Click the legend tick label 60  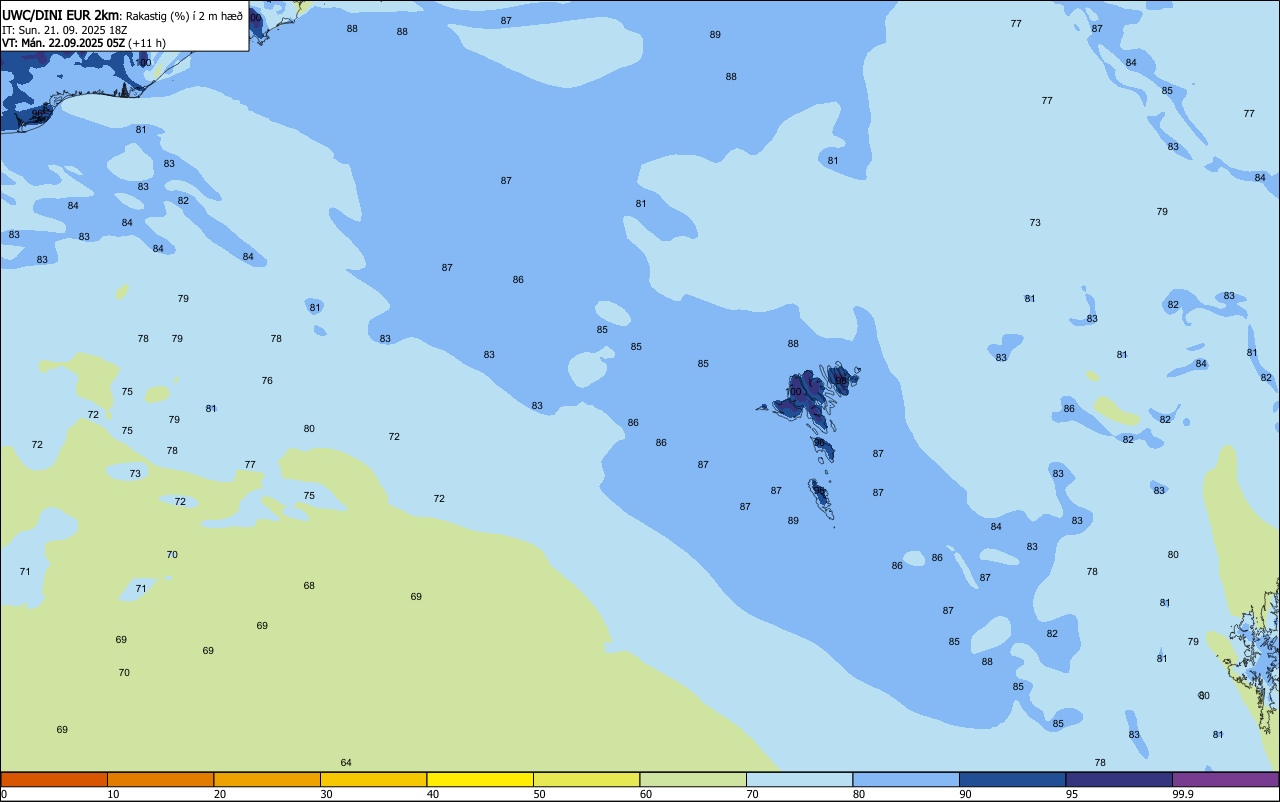(647, 794)
